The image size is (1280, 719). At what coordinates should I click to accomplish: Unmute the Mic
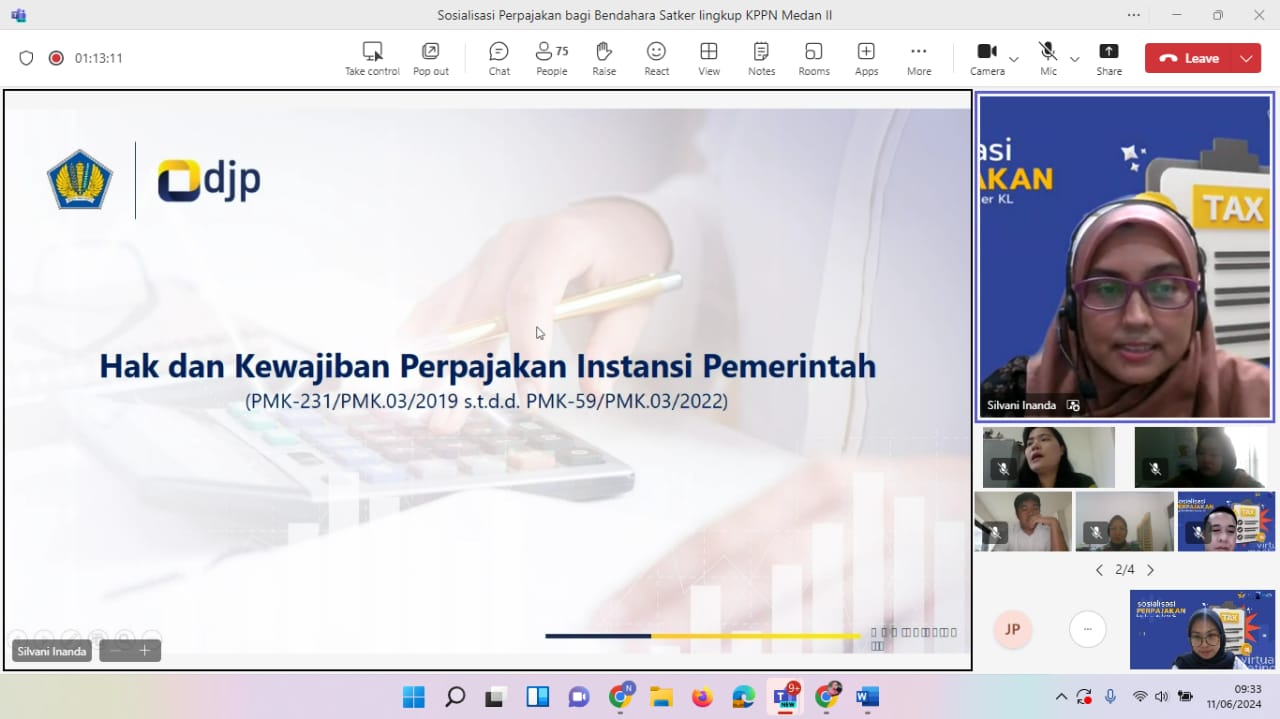click(x=1048, y=58)
